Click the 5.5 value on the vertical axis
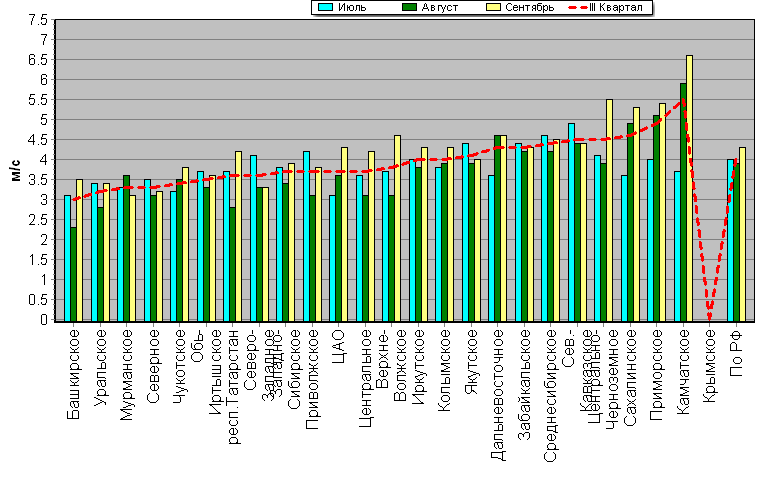This screenshot has width=777, height=479. (x=38, y=100)
